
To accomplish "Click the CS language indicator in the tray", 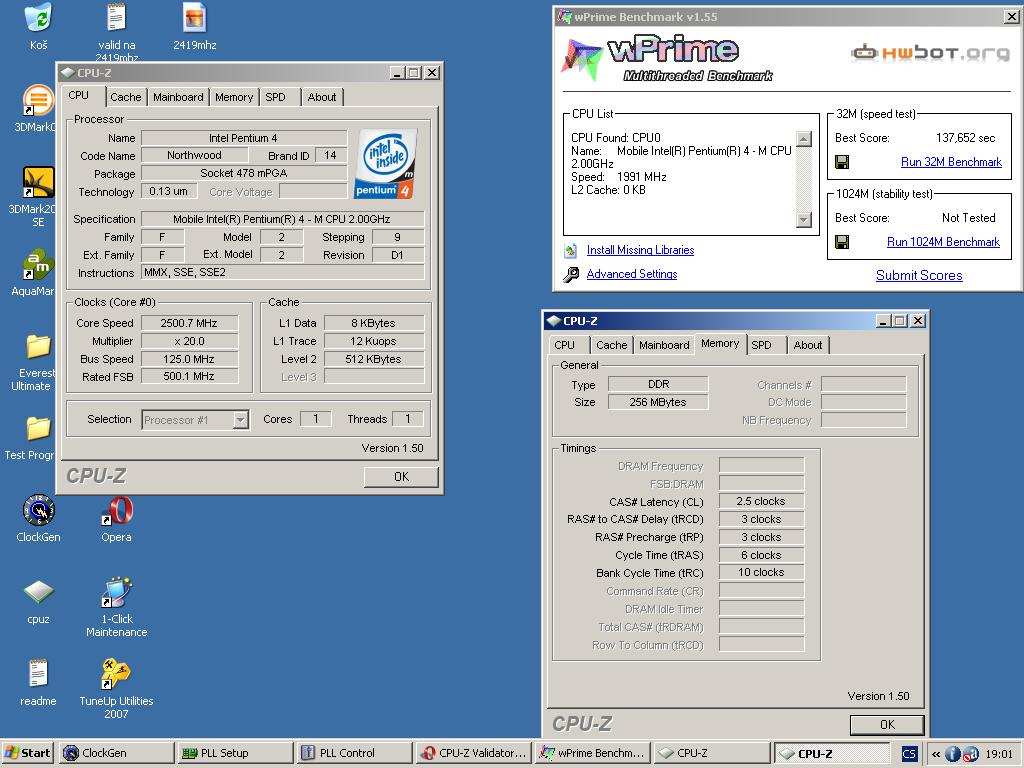I will click(909, 754).
